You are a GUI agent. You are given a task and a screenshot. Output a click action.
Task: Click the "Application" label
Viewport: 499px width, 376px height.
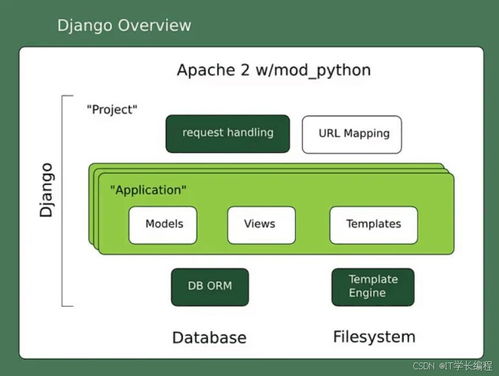[x=148, y=190]
